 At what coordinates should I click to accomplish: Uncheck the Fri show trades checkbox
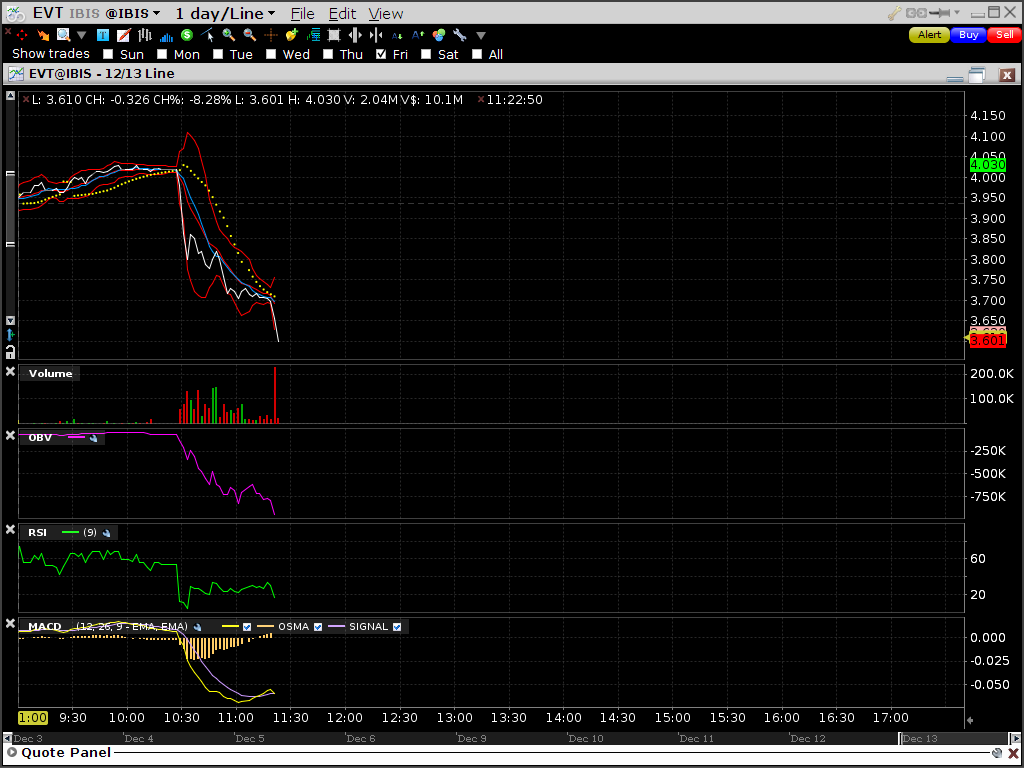[x=381, y=54]
